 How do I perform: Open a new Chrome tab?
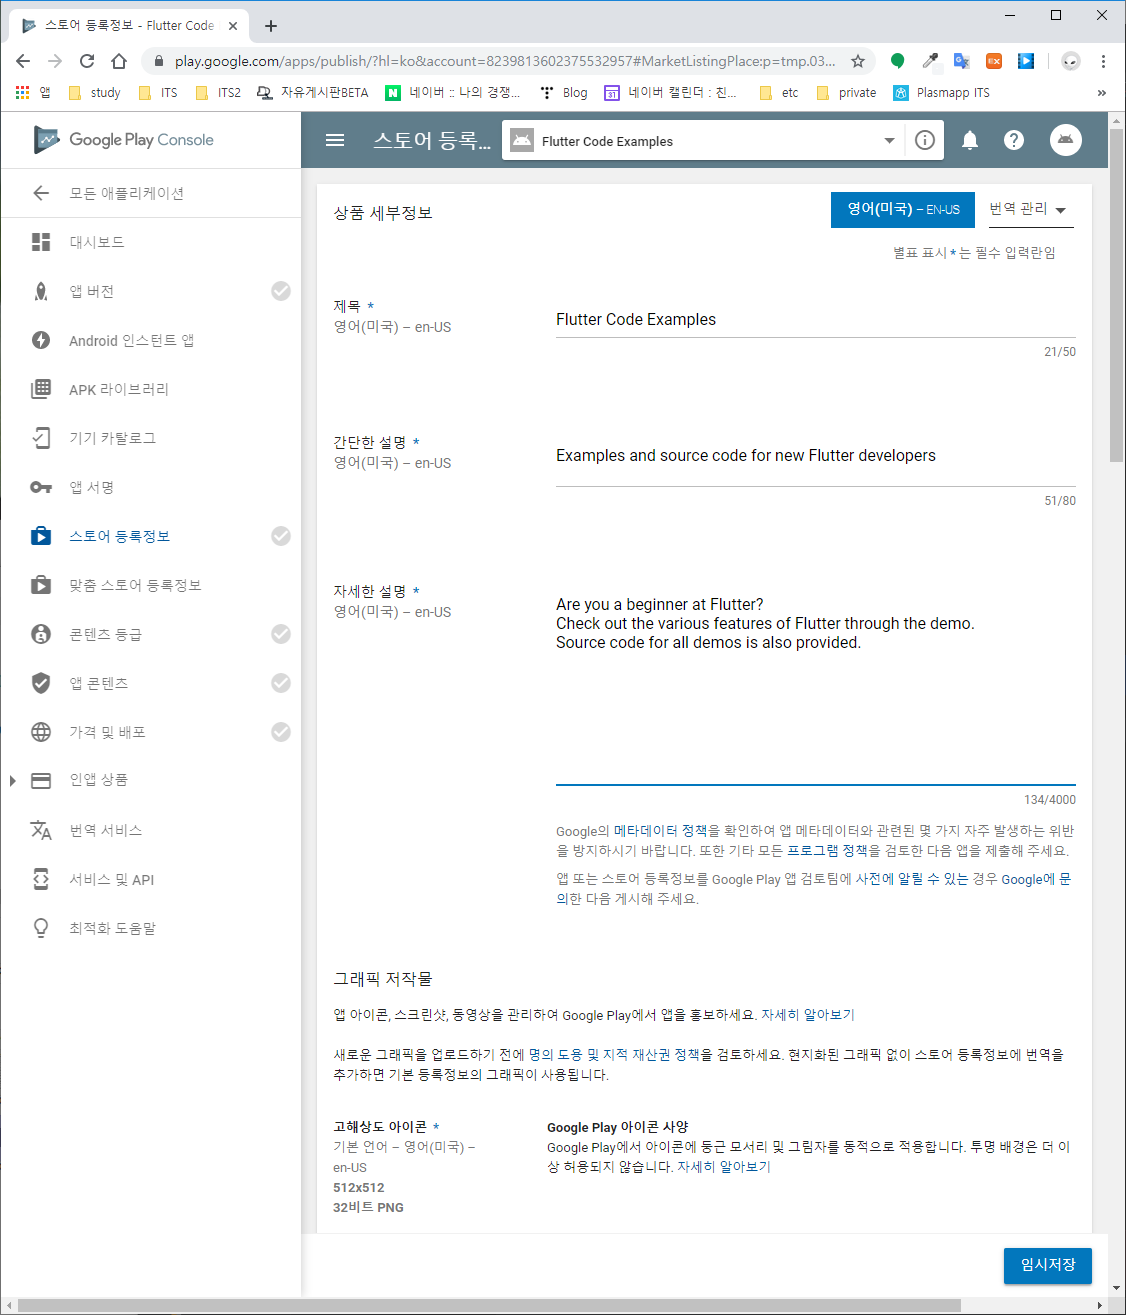point(271,26)
